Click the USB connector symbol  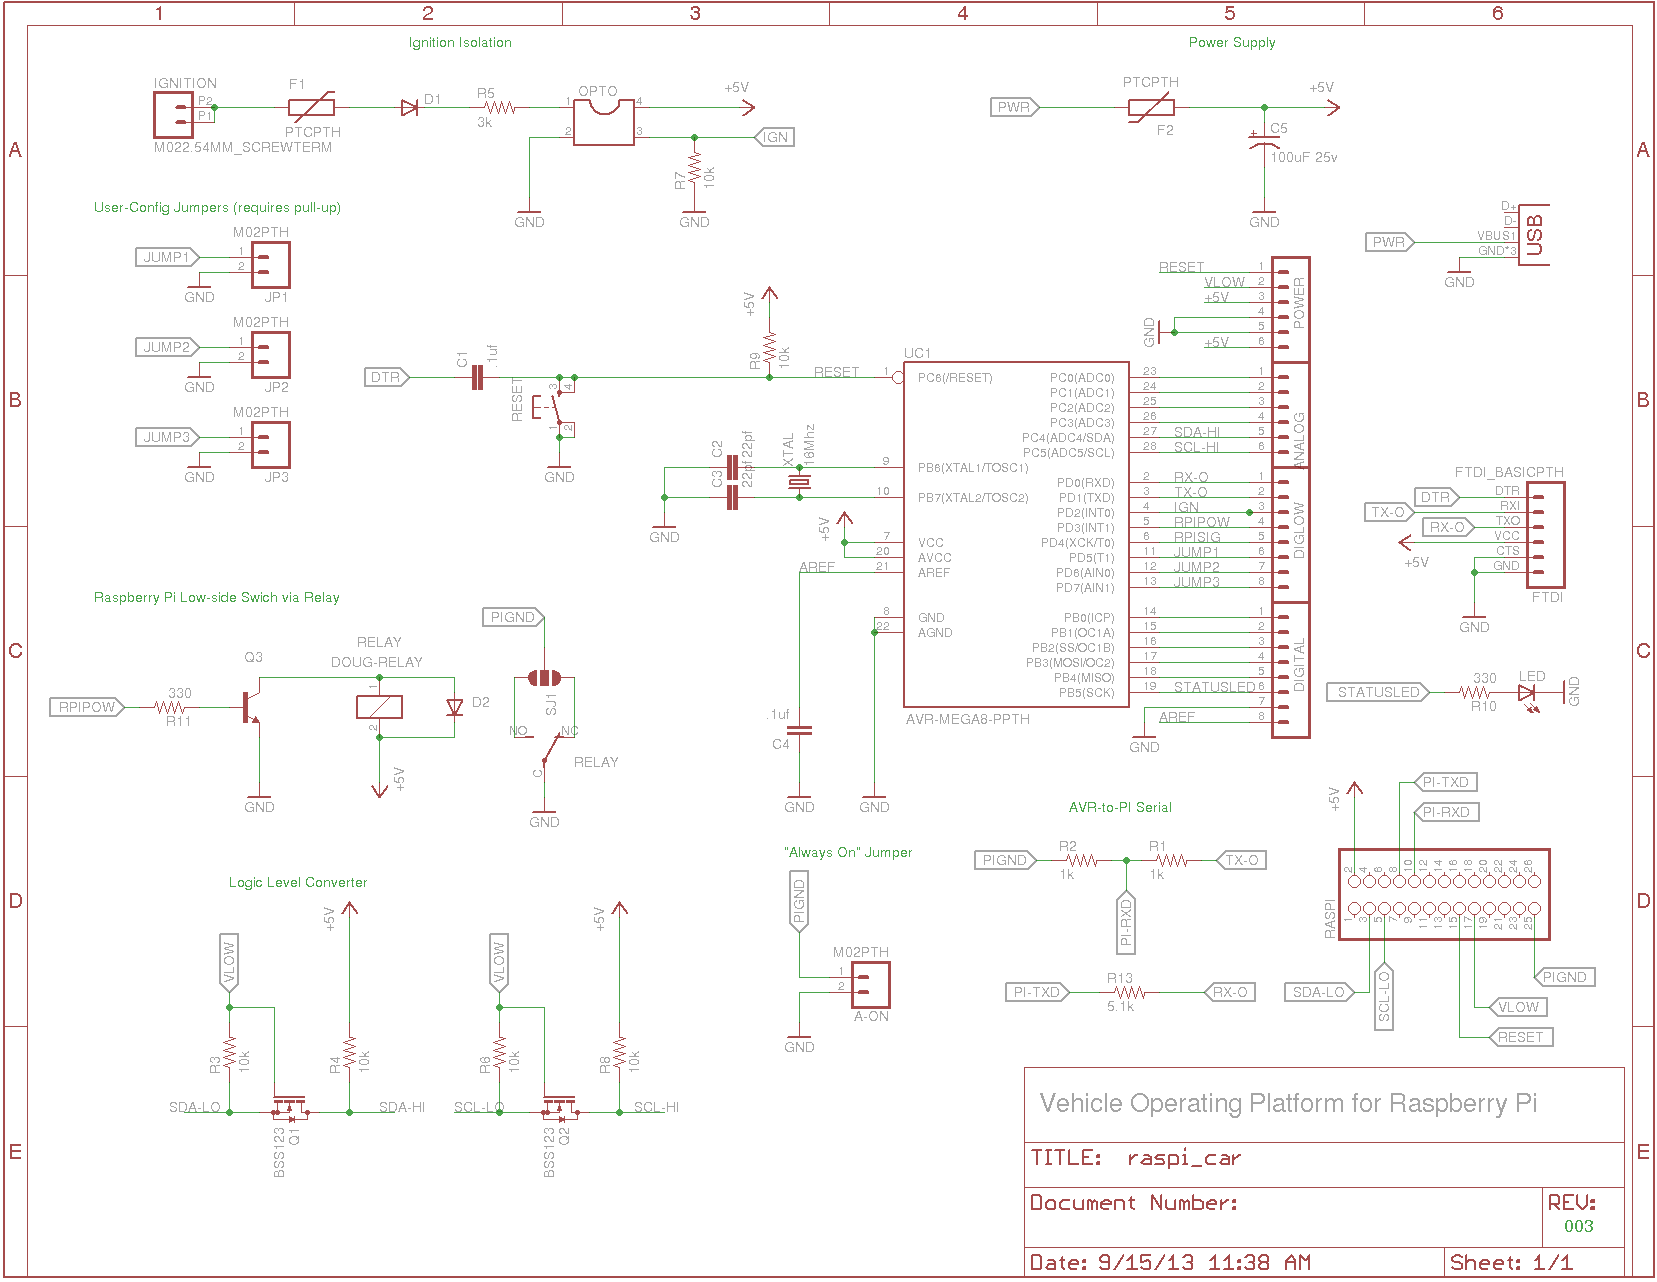click(x=1534, y=235)
